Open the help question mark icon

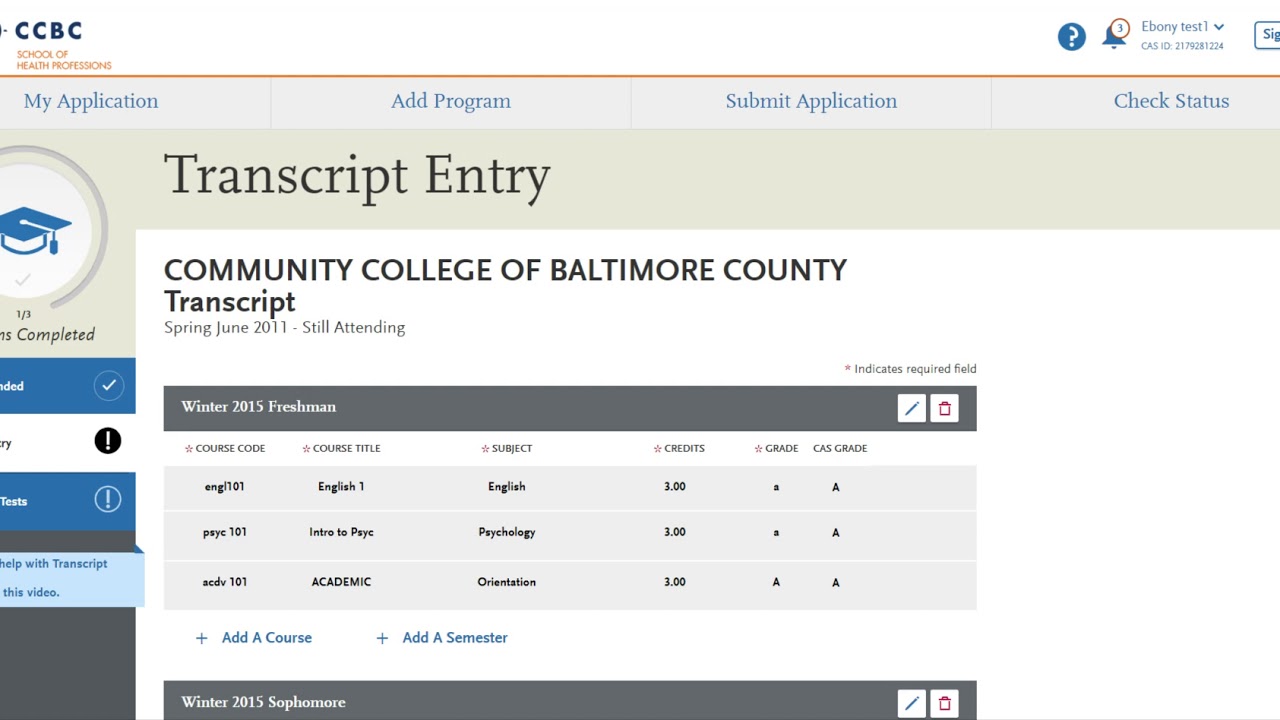[1071, 37]
